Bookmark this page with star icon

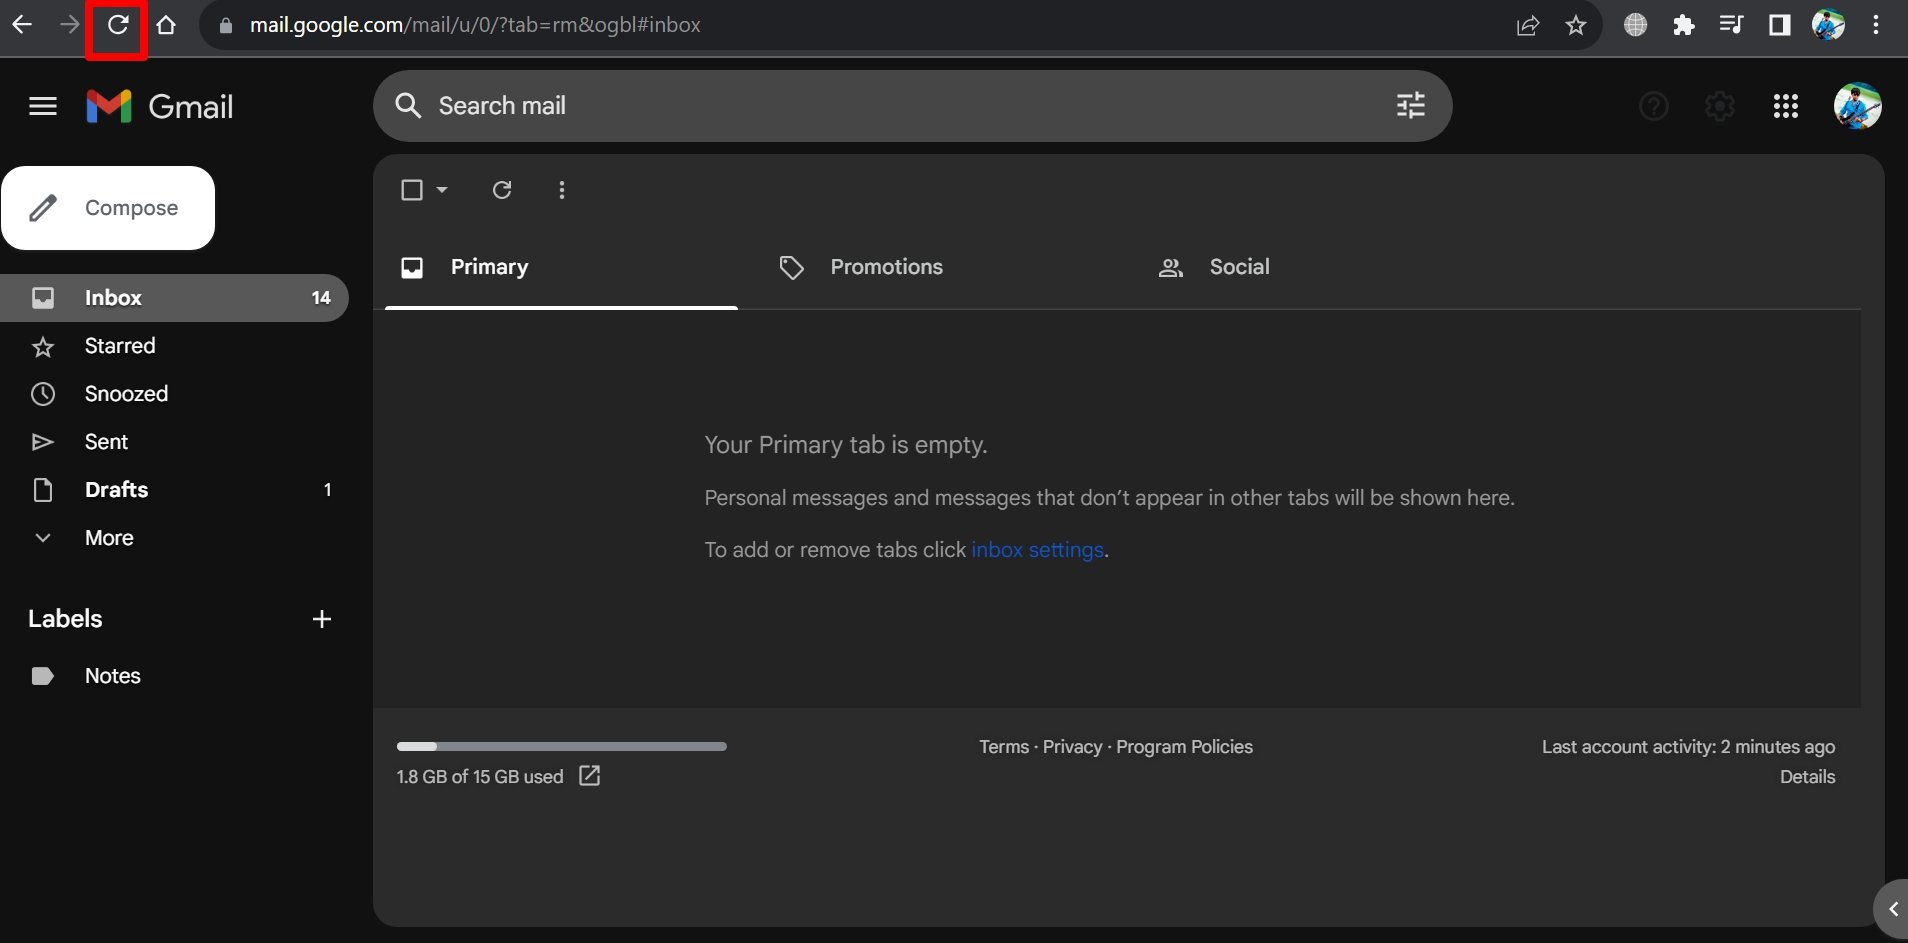coord(1576,25)
